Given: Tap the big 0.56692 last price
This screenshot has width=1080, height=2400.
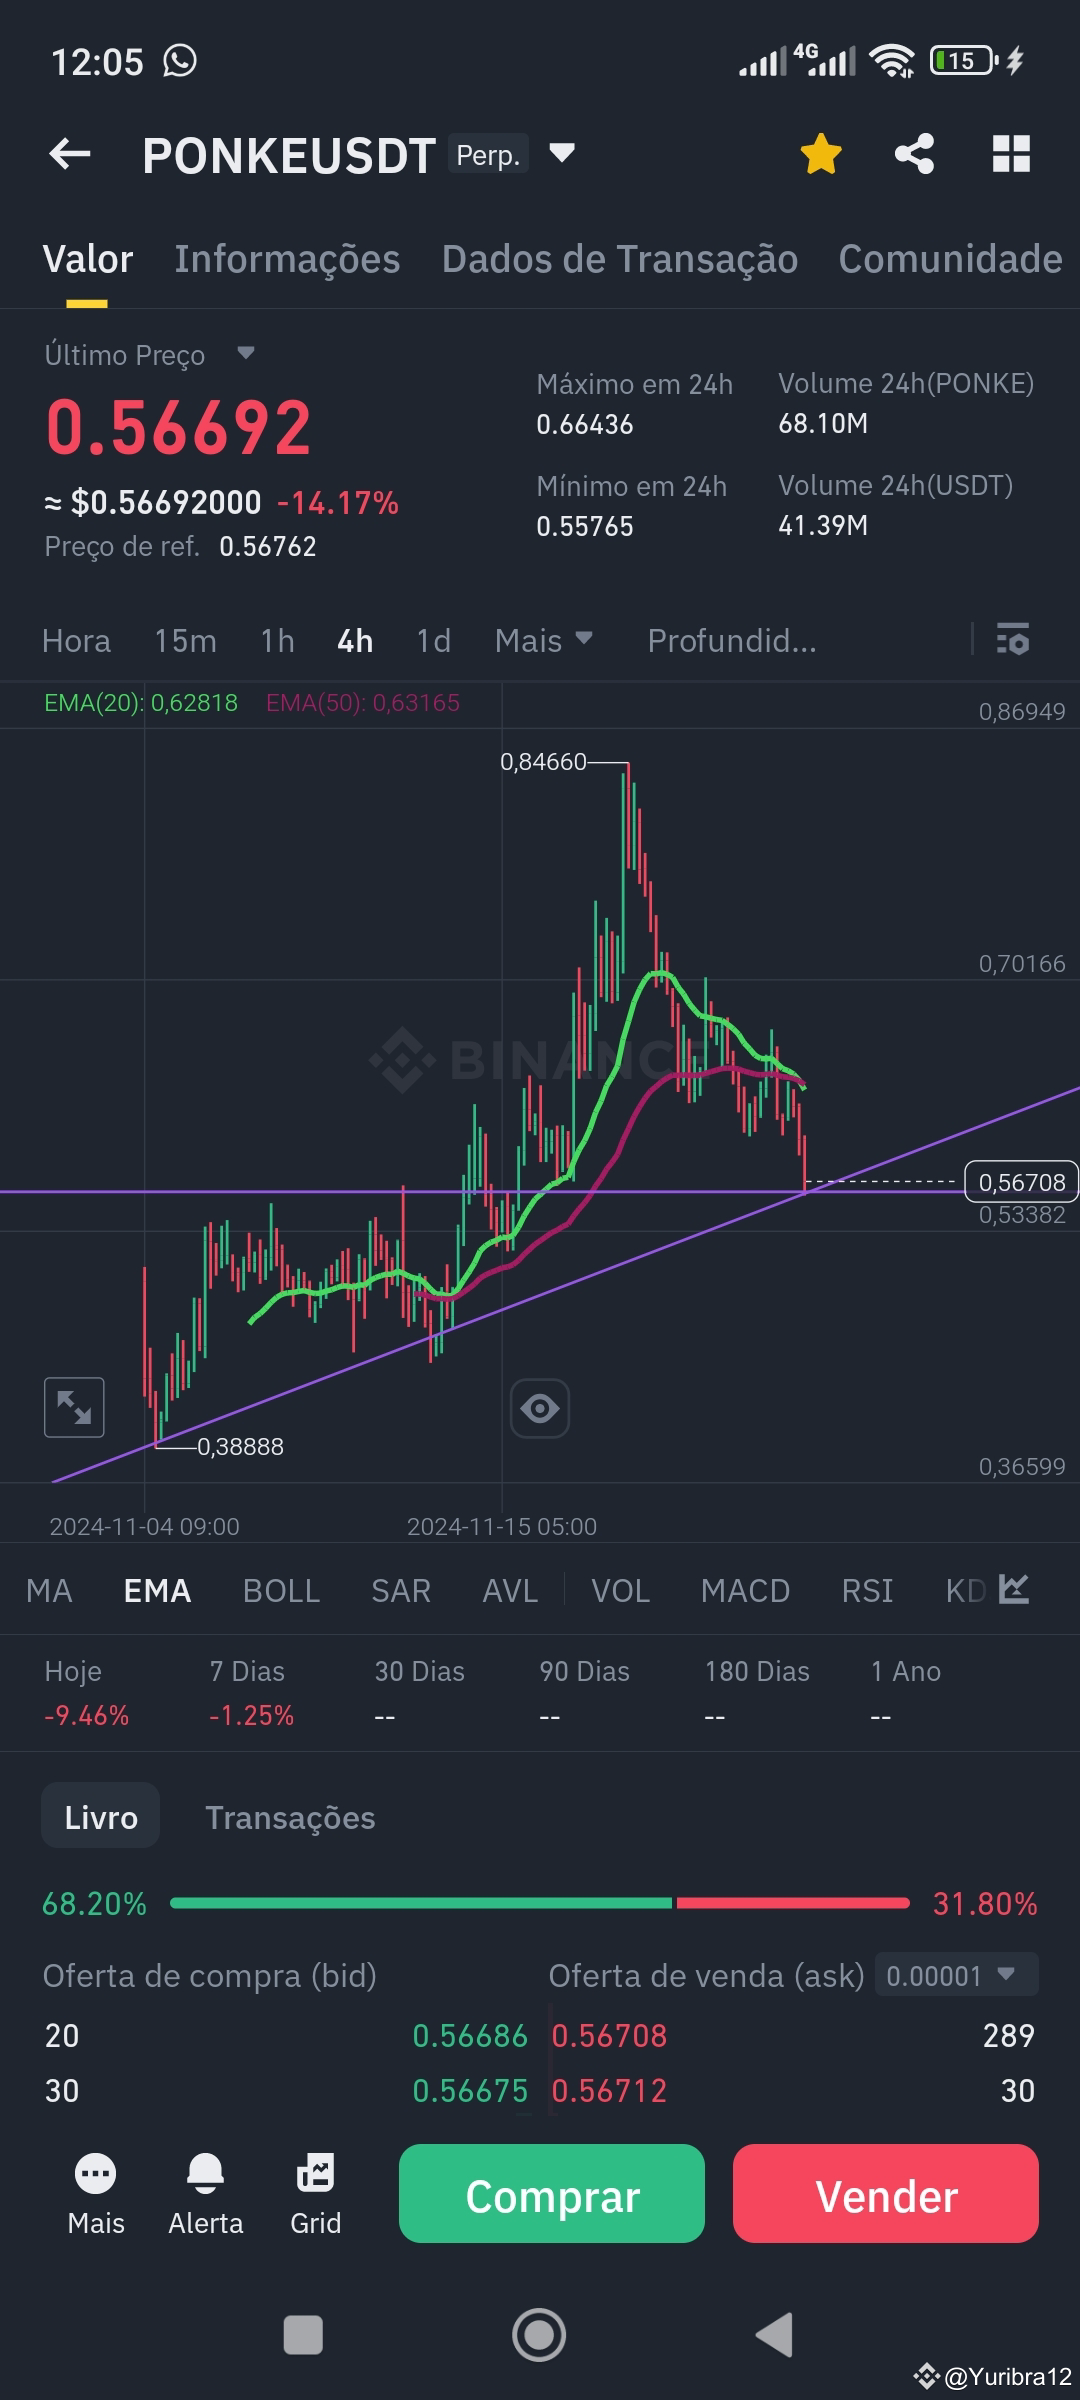Looking at the screenshot, I should pyautogui.click(x=179, y=427).
